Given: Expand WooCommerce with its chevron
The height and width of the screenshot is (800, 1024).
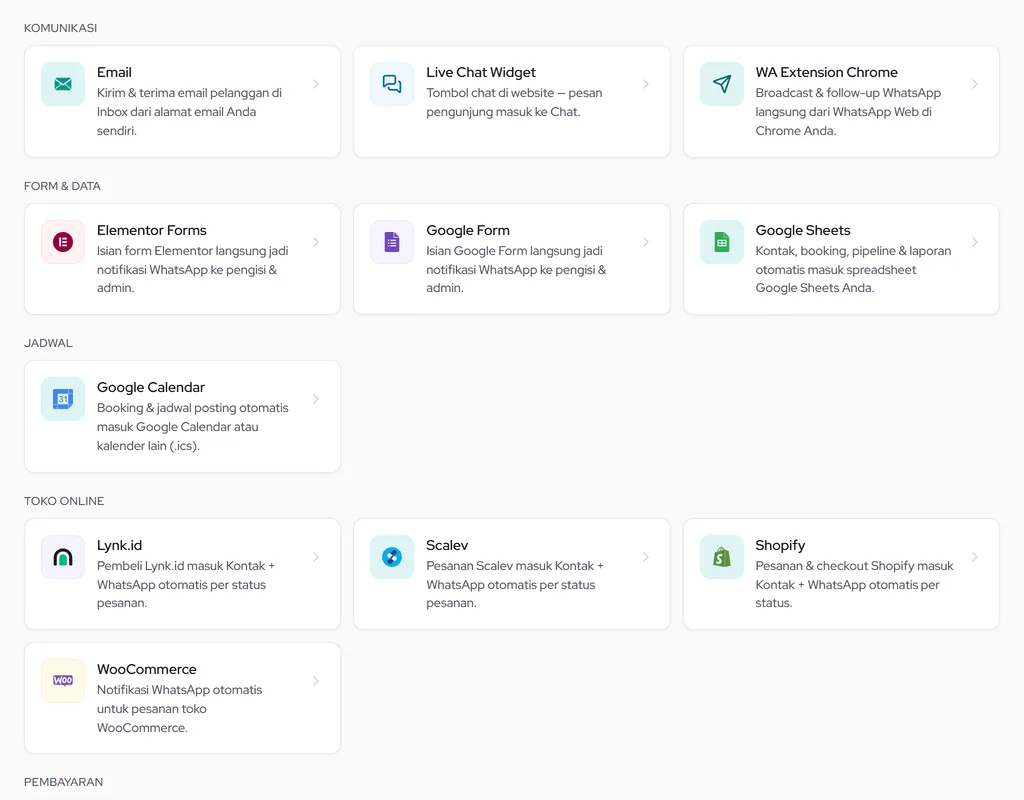Looking at the screenshot, I should (x=316, y=681).
